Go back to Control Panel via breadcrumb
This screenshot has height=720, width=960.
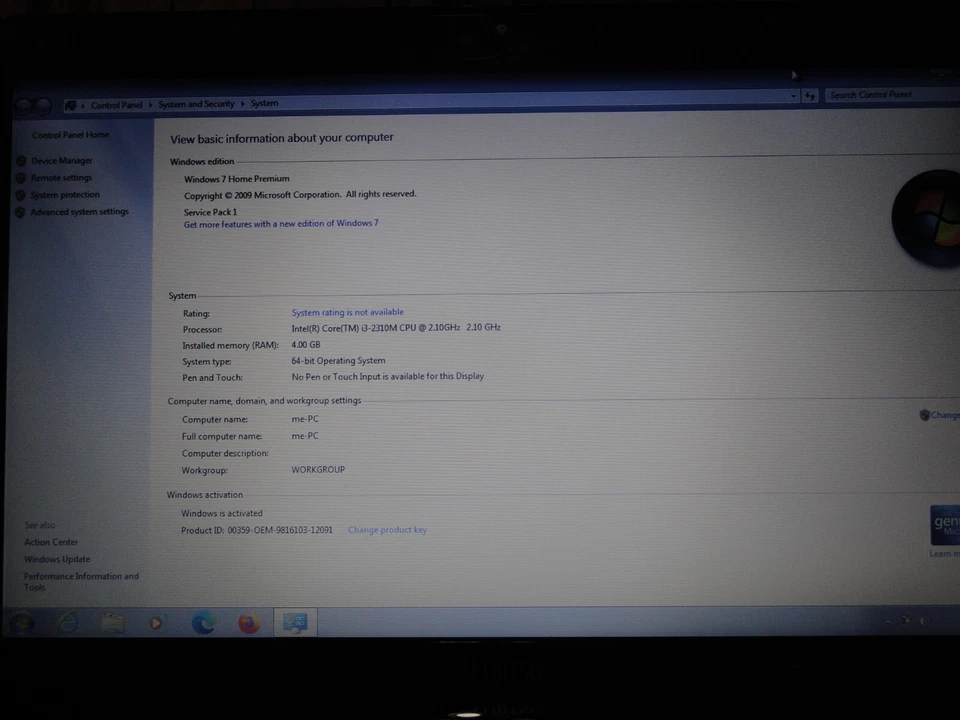pyautogui.click(x=116, y=104)
